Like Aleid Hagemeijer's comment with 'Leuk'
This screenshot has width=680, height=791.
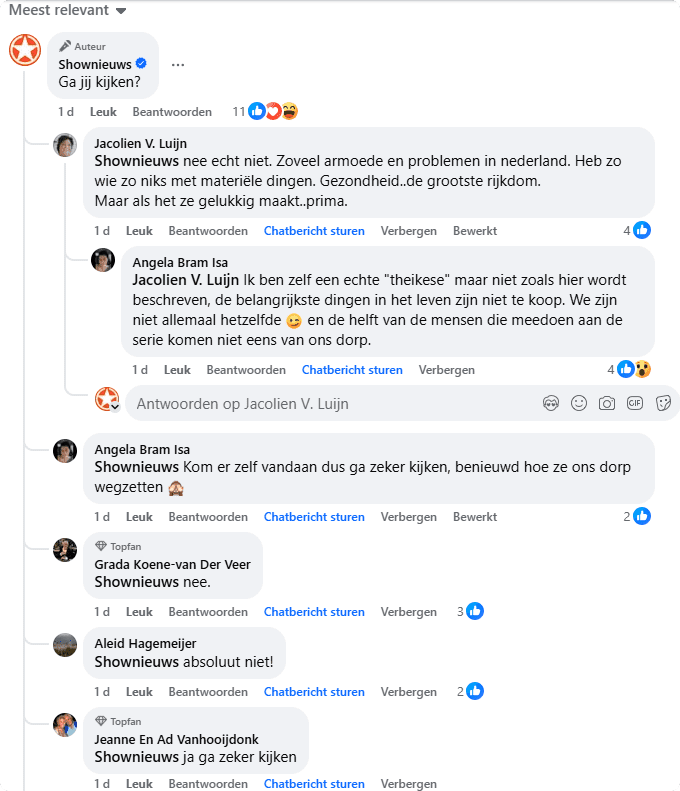pos(139,692)
